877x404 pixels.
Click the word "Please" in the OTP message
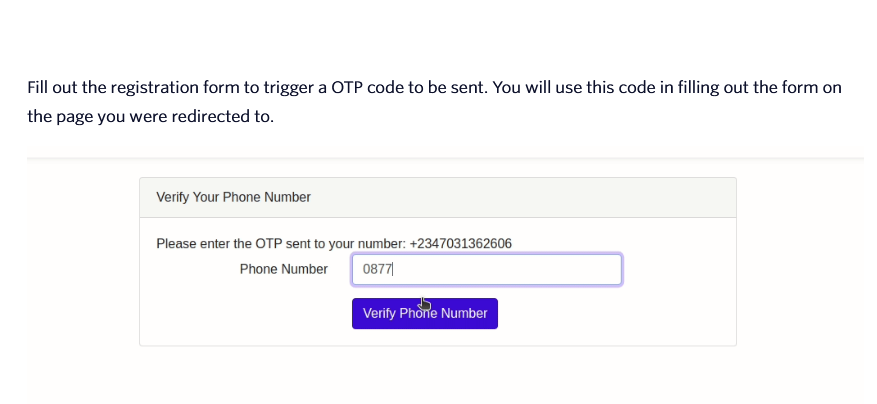click(178, 243)
